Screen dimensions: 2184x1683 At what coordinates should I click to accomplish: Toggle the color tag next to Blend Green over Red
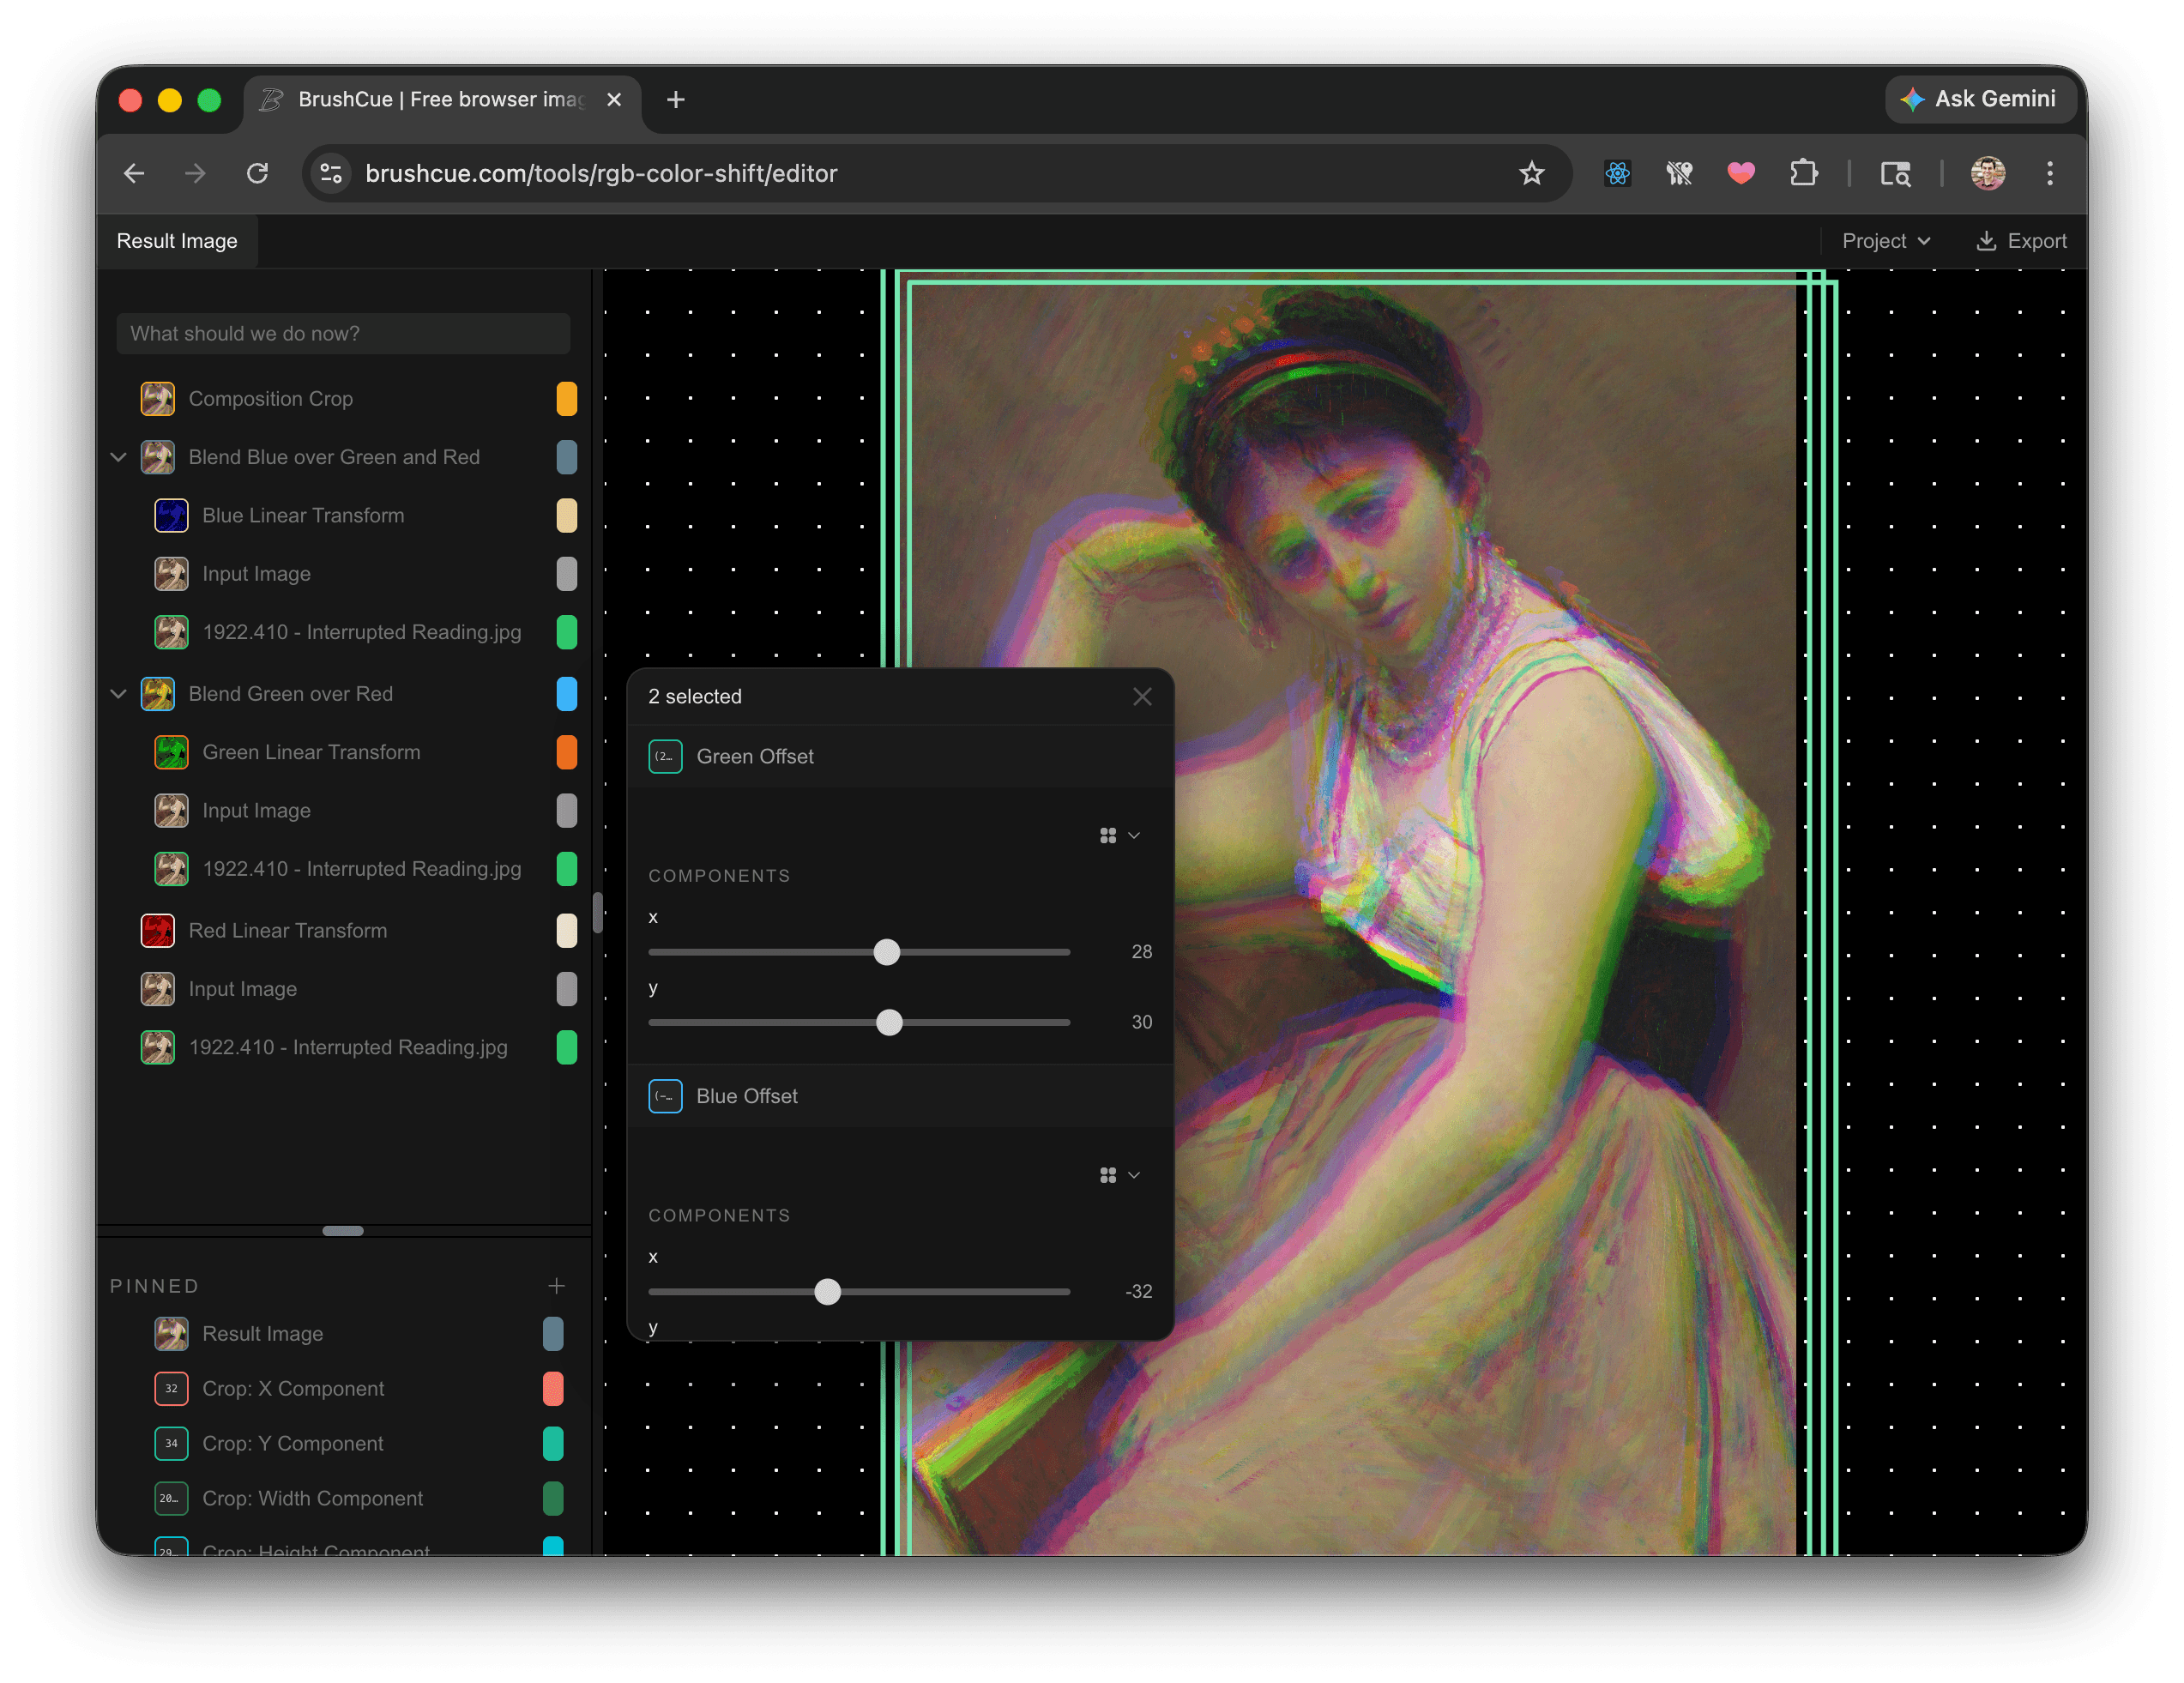pos(567,694)
